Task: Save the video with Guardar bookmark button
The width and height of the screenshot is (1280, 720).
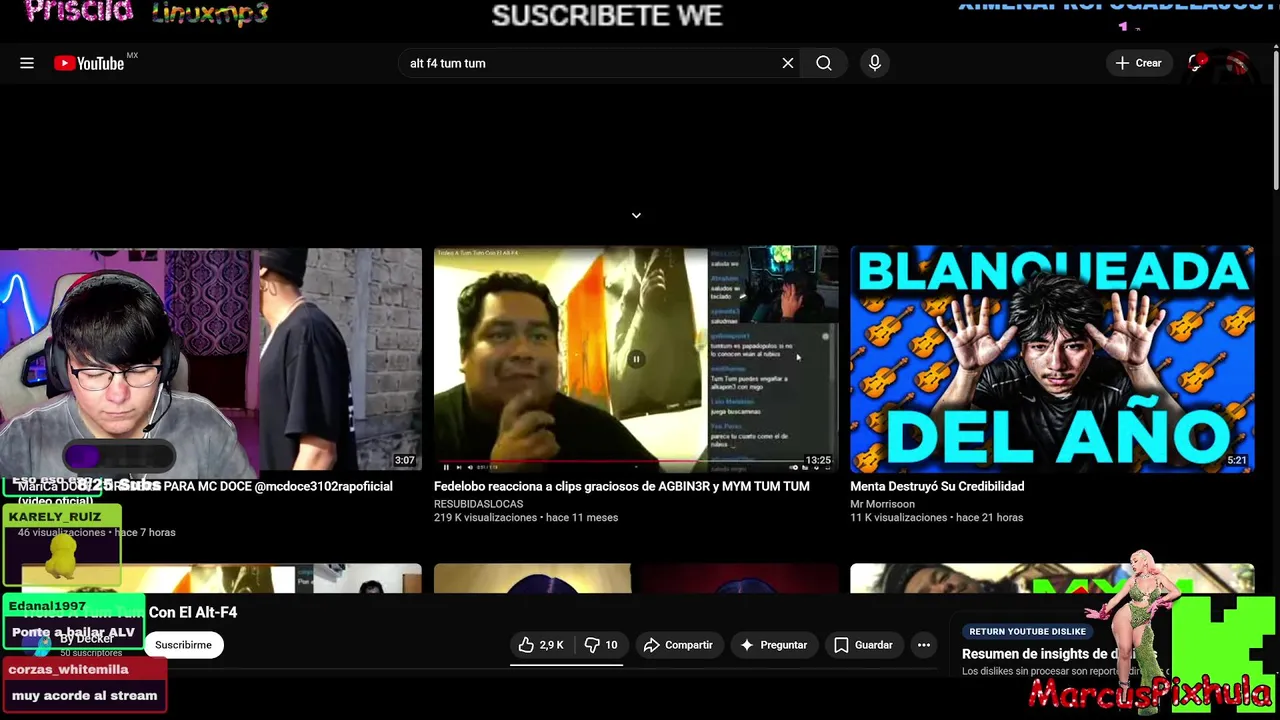Action: pyautogui.click(x=863, y=645)
